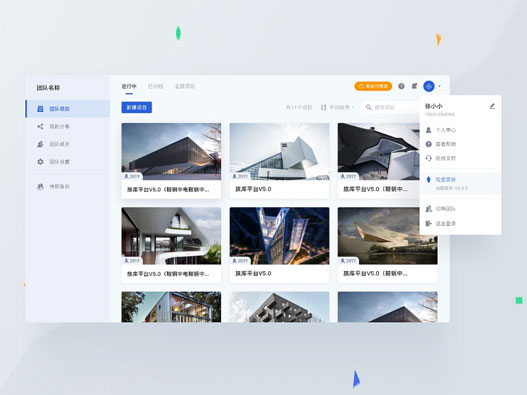Open the white angular building thumbnail

279,152
